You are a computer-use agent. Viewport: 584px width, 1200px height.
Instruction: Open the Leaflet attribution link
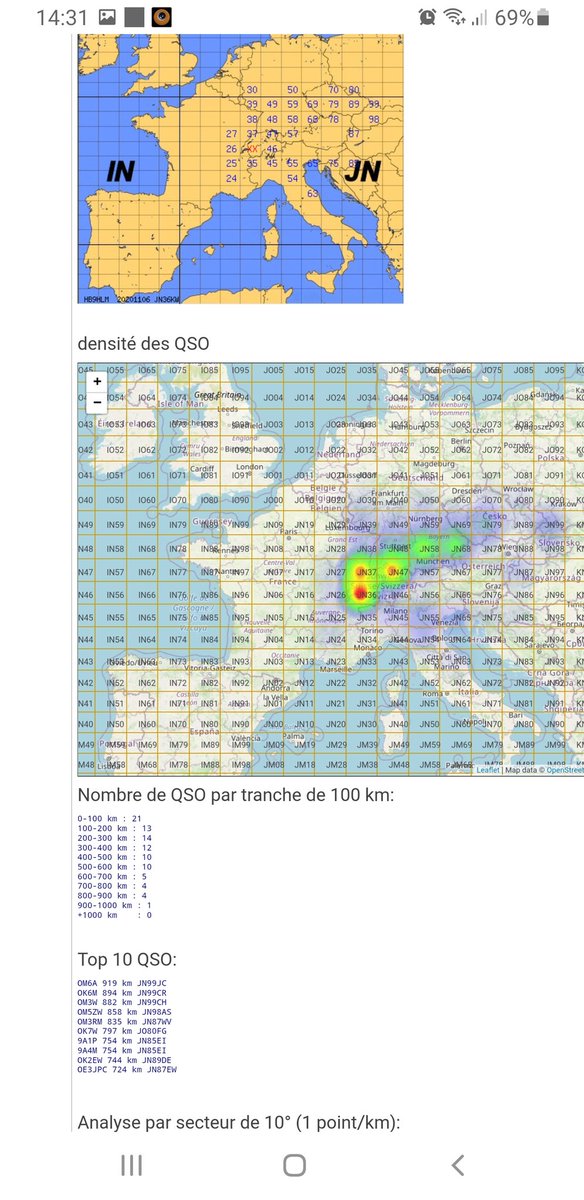tap(488, 770)
